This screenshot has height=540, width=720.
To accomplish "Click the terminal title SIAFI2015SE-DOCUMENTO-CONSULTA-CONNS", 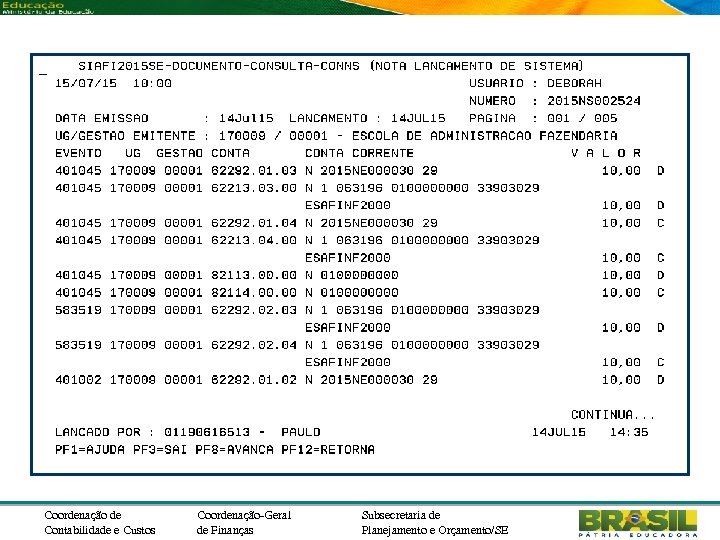I will [x=219, y=66].
